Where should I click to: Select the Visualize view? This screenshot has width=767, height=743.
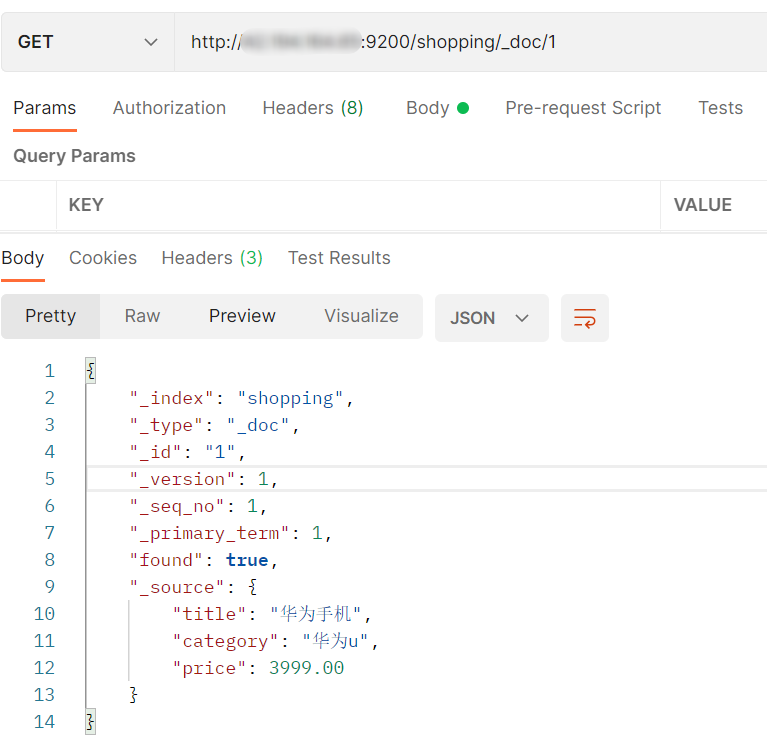tap(361, 316)
